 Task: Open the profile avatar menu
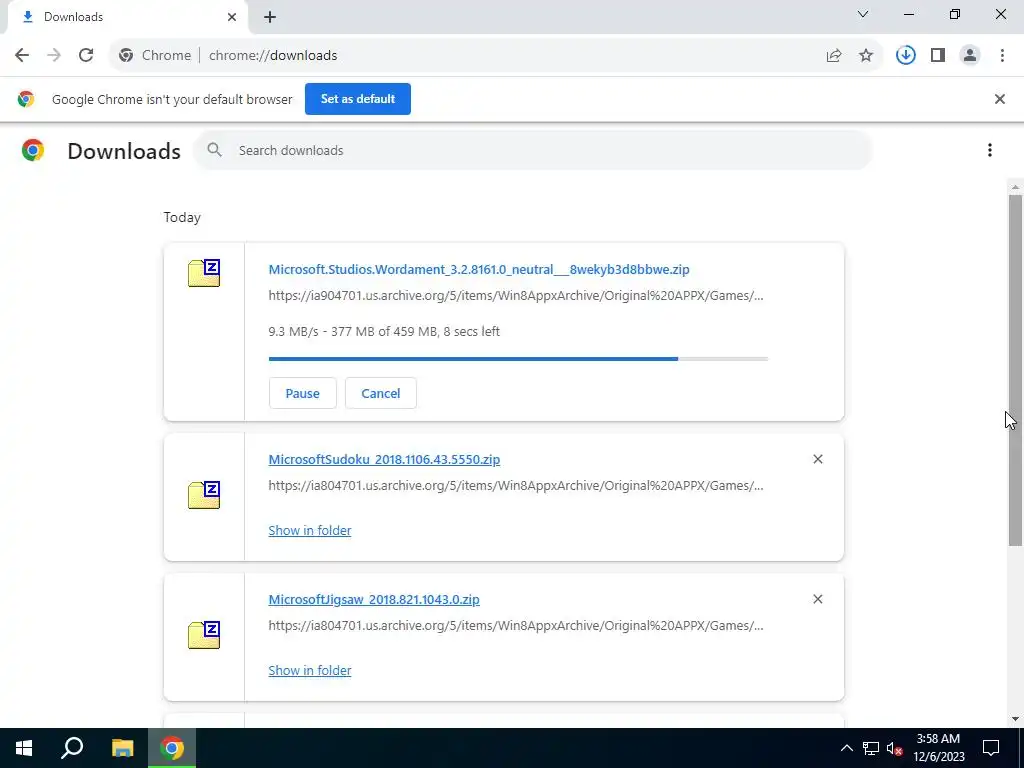(x=970, y=56)
